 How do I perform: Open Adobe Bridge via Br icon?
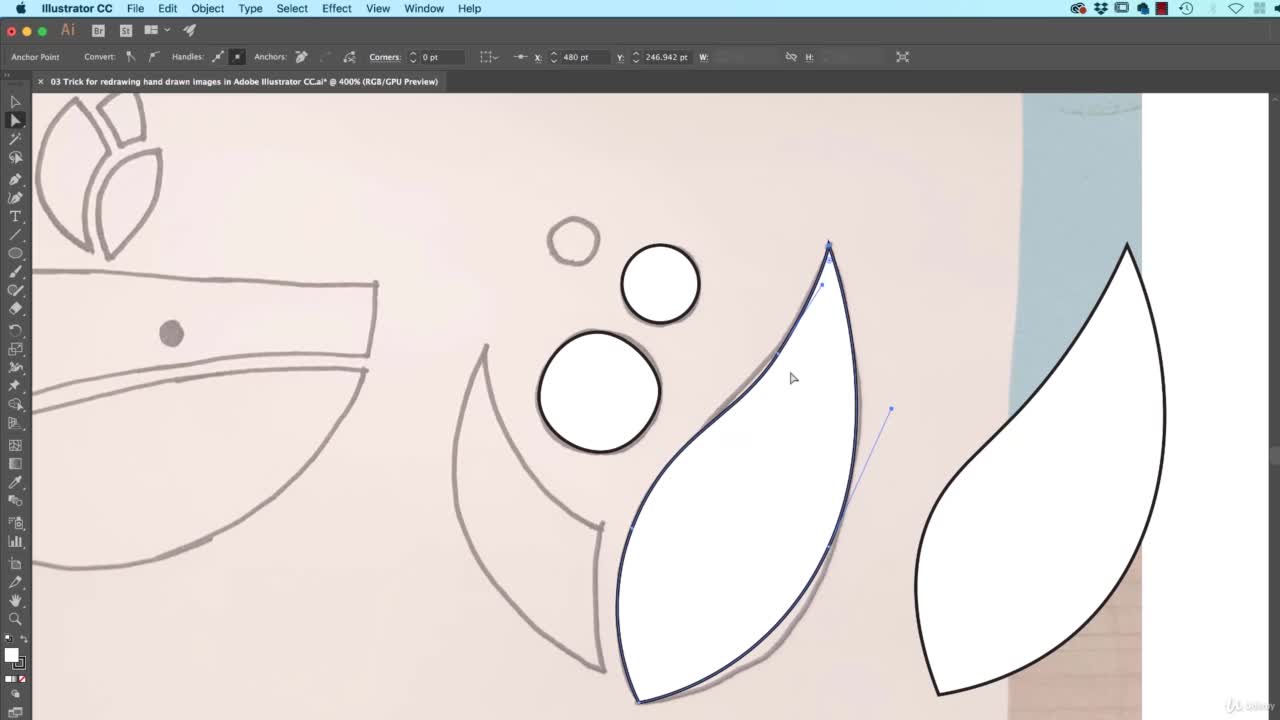98,31
